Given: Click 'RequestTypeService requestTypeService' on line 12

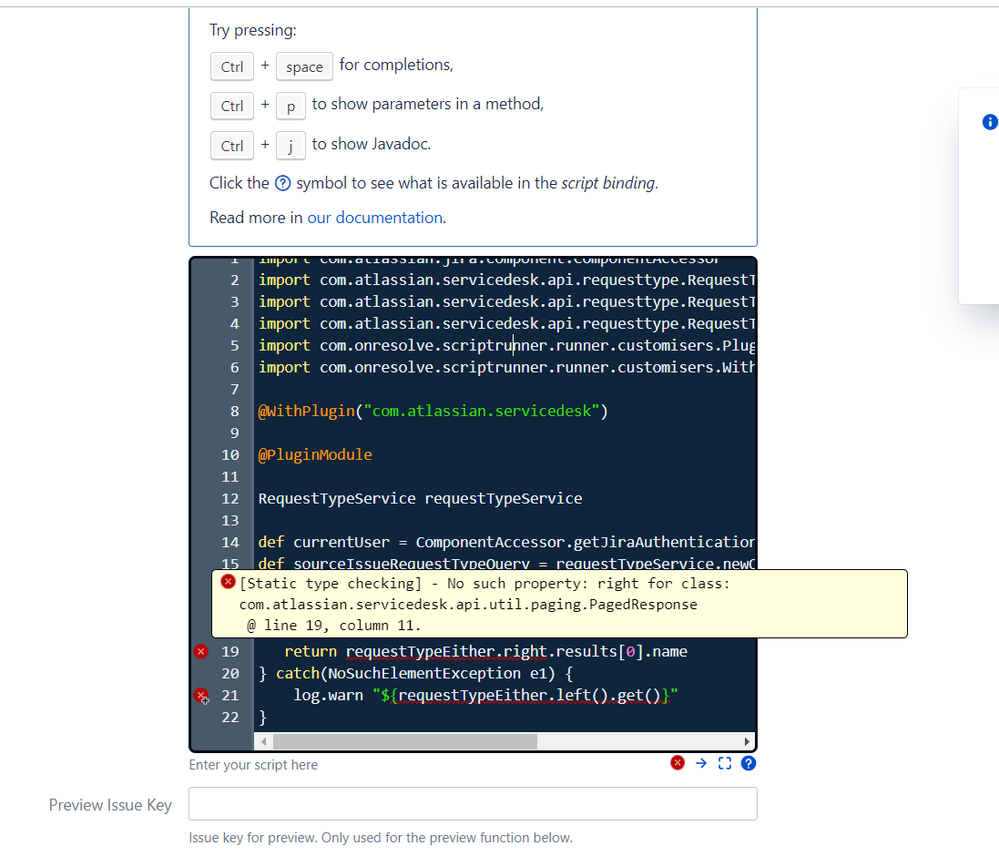Looking at the screenshot, I should (420, 498).
